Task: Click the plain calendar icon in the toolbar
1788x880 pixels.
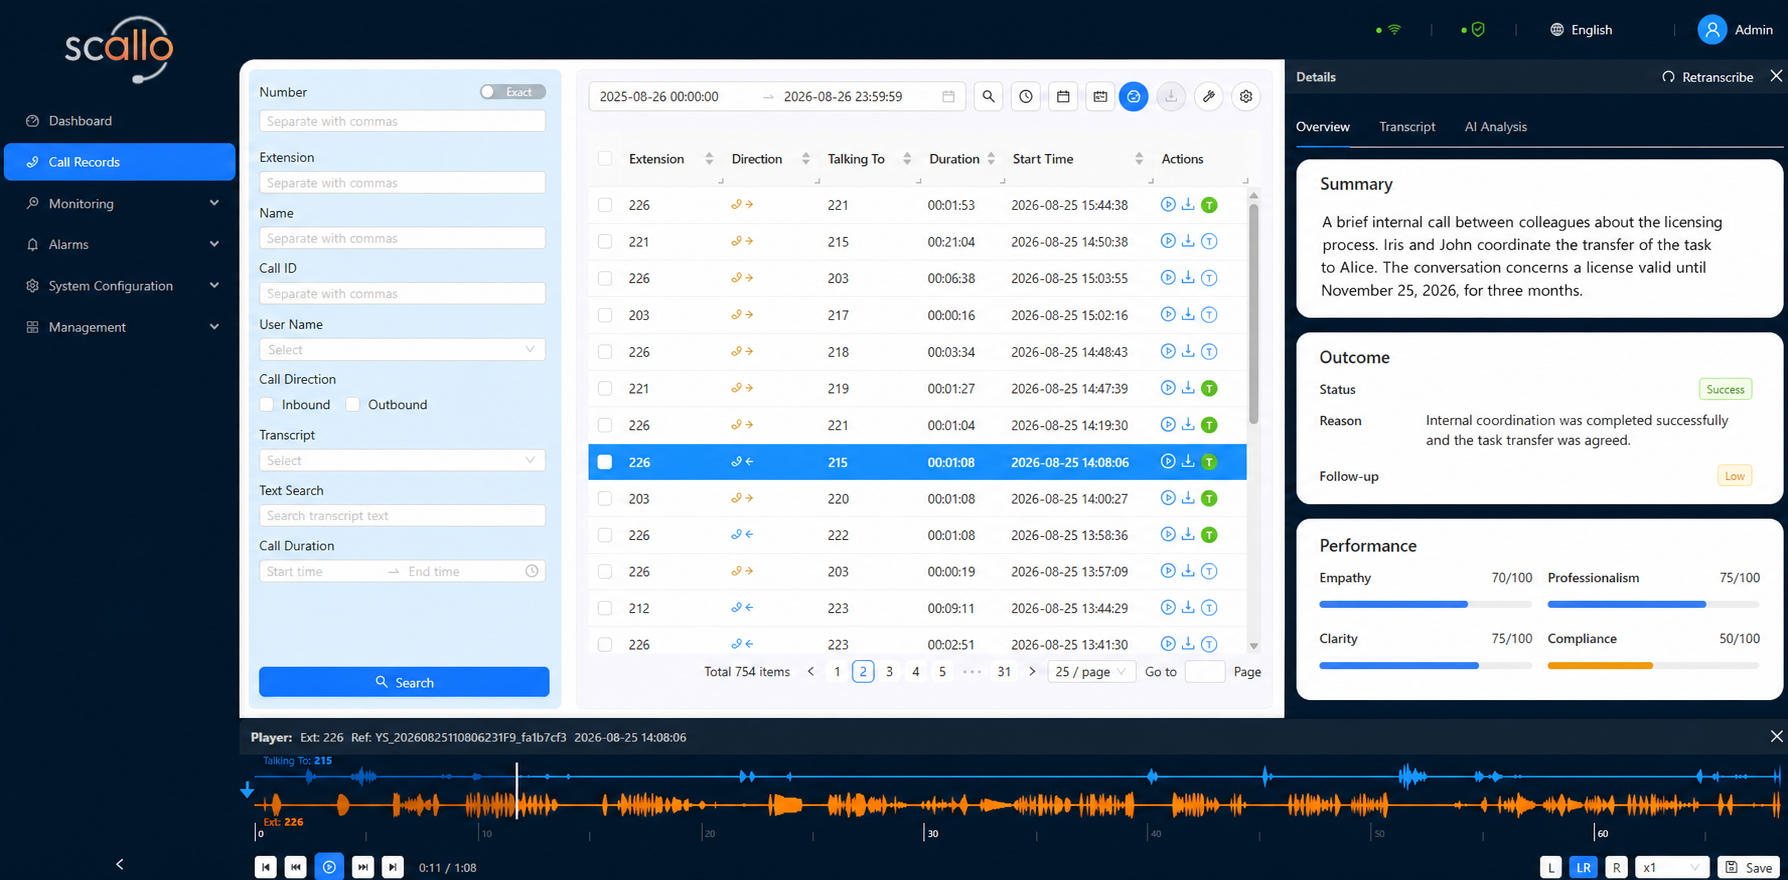Action: point(1063,97)
